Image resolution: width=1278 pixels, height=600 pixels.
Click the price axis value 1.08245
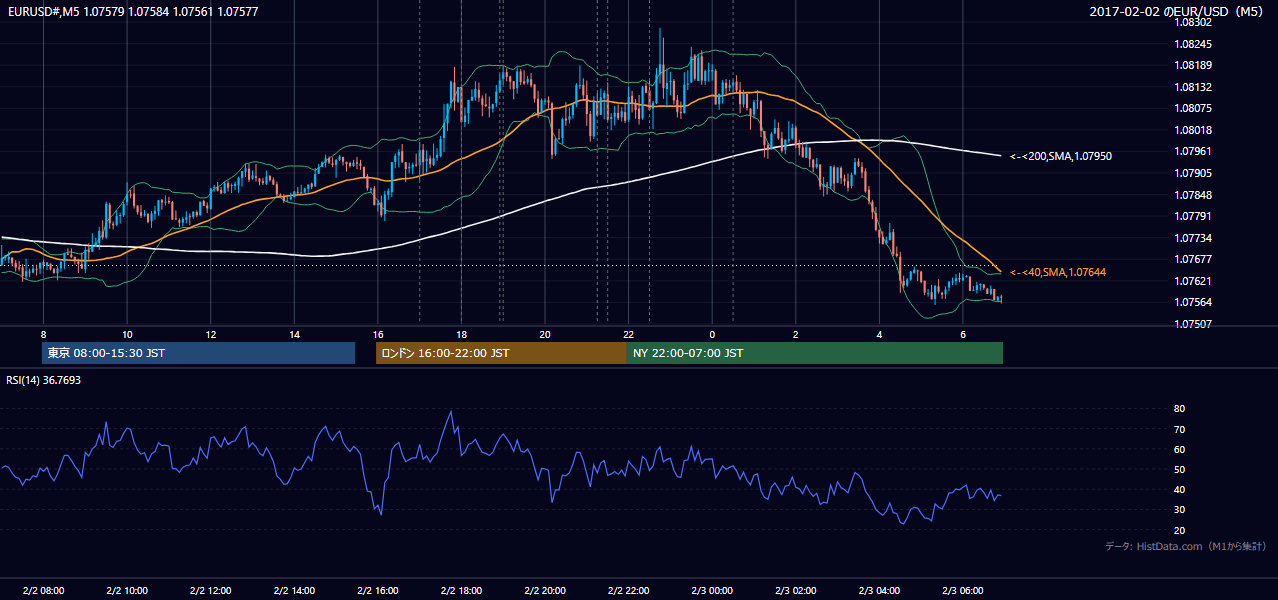(1192, 44)
